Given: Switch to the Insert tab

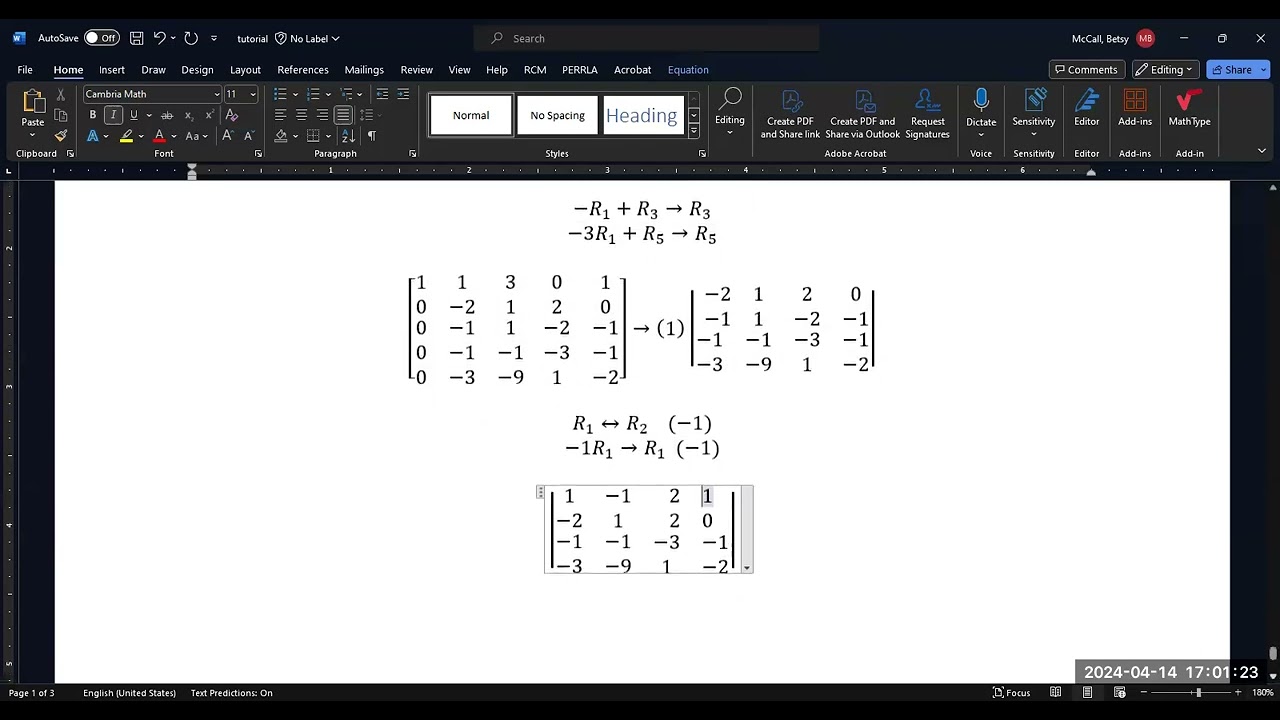Looking at the screenshot, I should (112, 70).
